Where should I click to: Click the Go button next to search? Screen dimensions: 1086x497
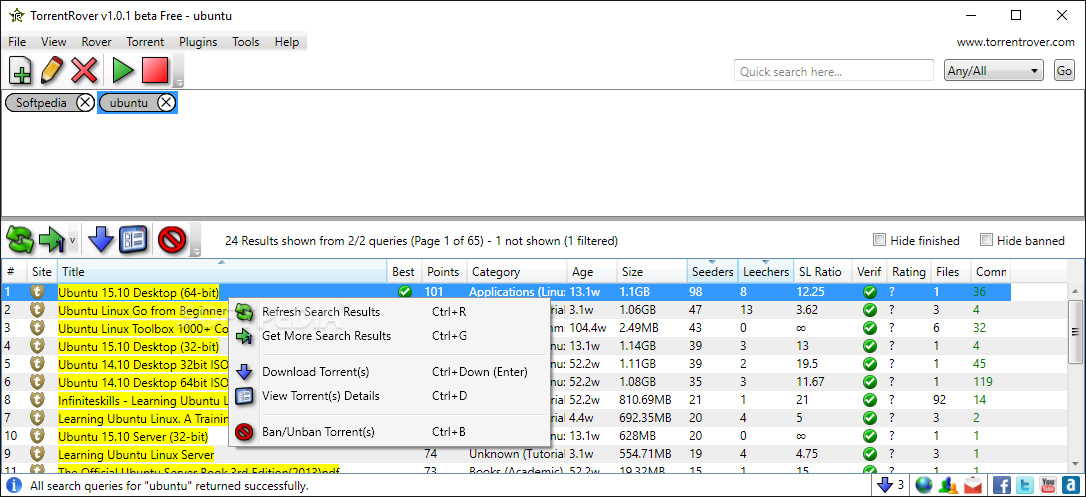[1065, 71]
